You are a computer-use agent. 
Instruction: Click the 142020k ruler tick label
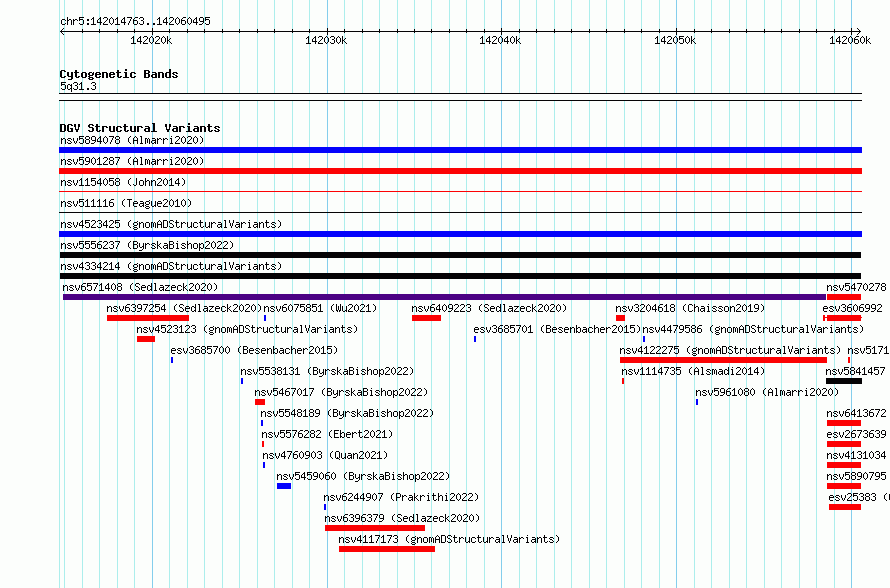click(151, 40)
